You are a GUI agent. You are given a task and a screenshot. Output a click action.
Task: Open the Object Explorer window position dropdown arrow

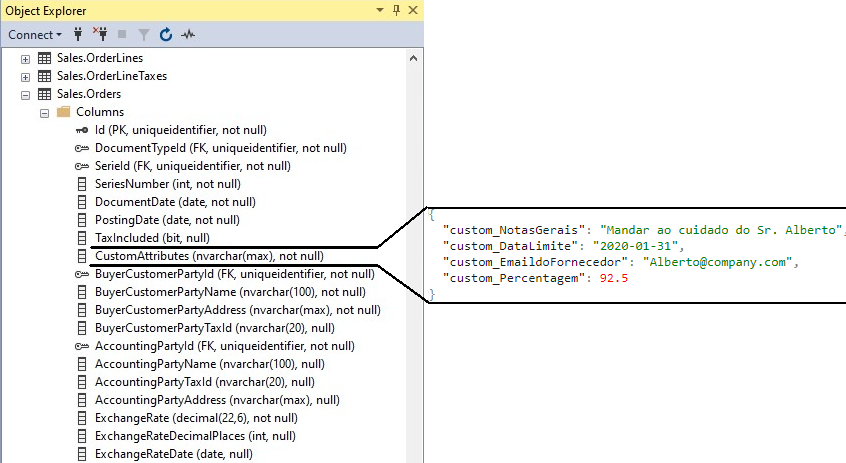(380, 10)
